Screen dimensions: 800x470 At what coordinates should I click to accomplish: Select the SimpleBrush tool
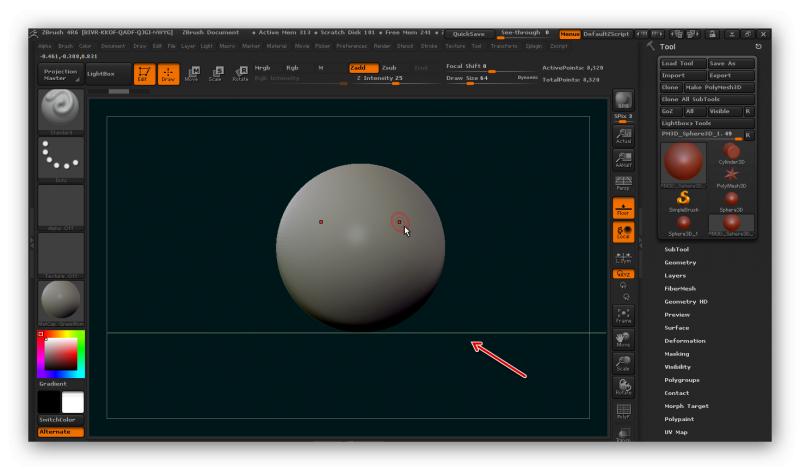[683, 201]
